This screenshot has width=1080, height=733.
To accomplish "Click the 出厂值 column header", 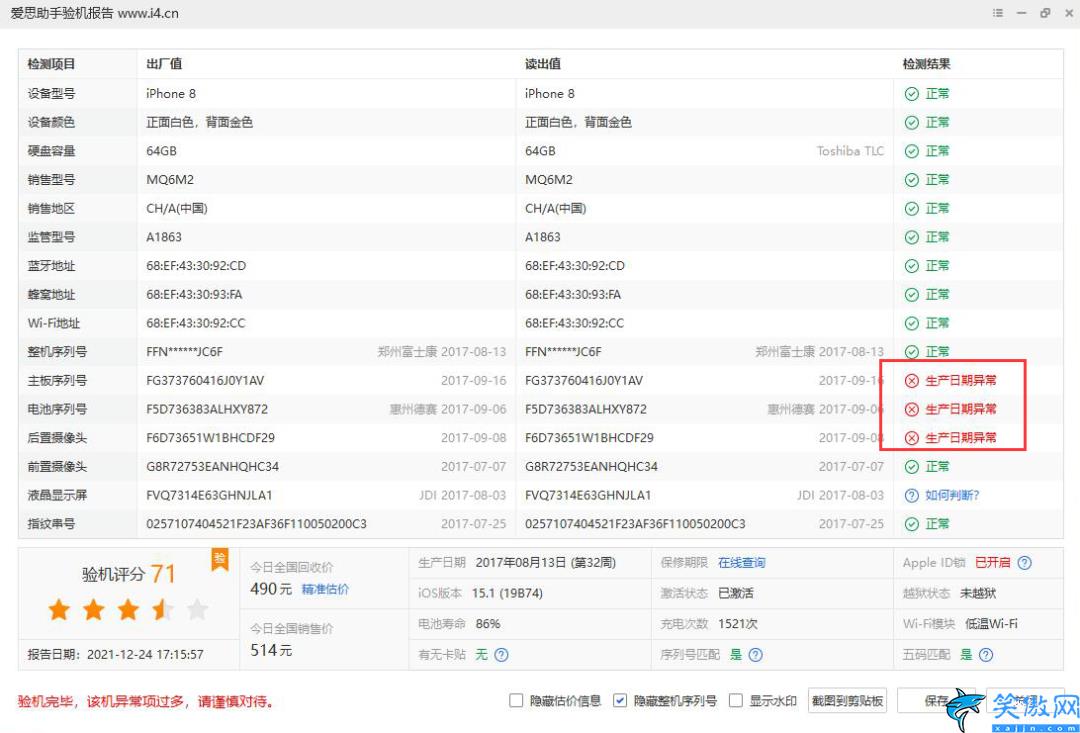I will click(164, 64).
